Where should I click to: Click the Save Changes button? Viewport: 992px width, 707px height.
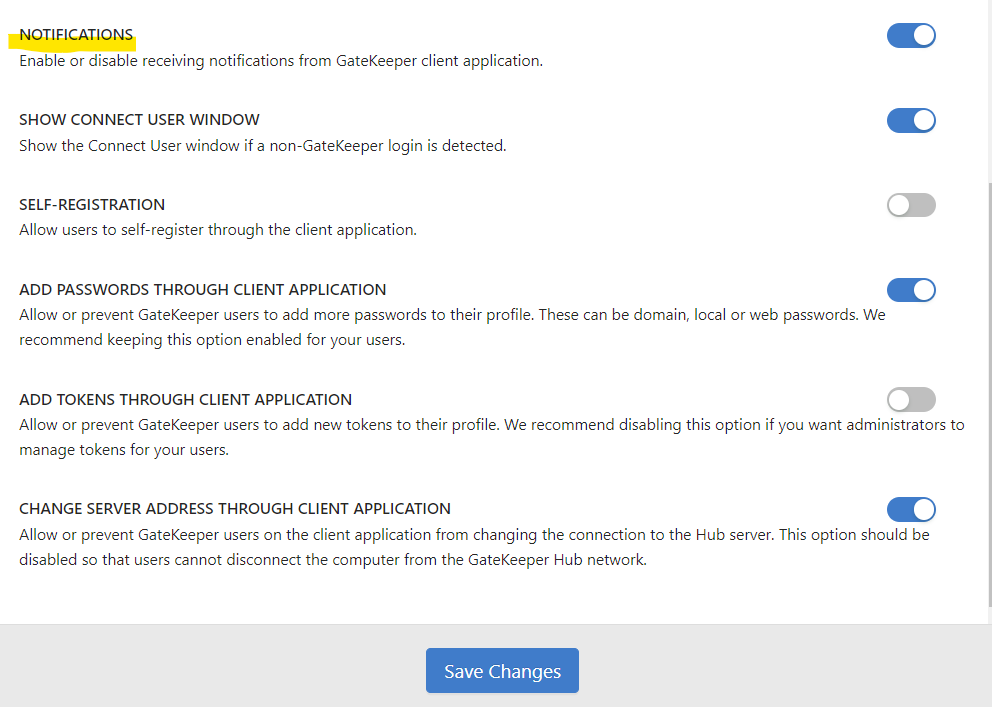(502, 670)
